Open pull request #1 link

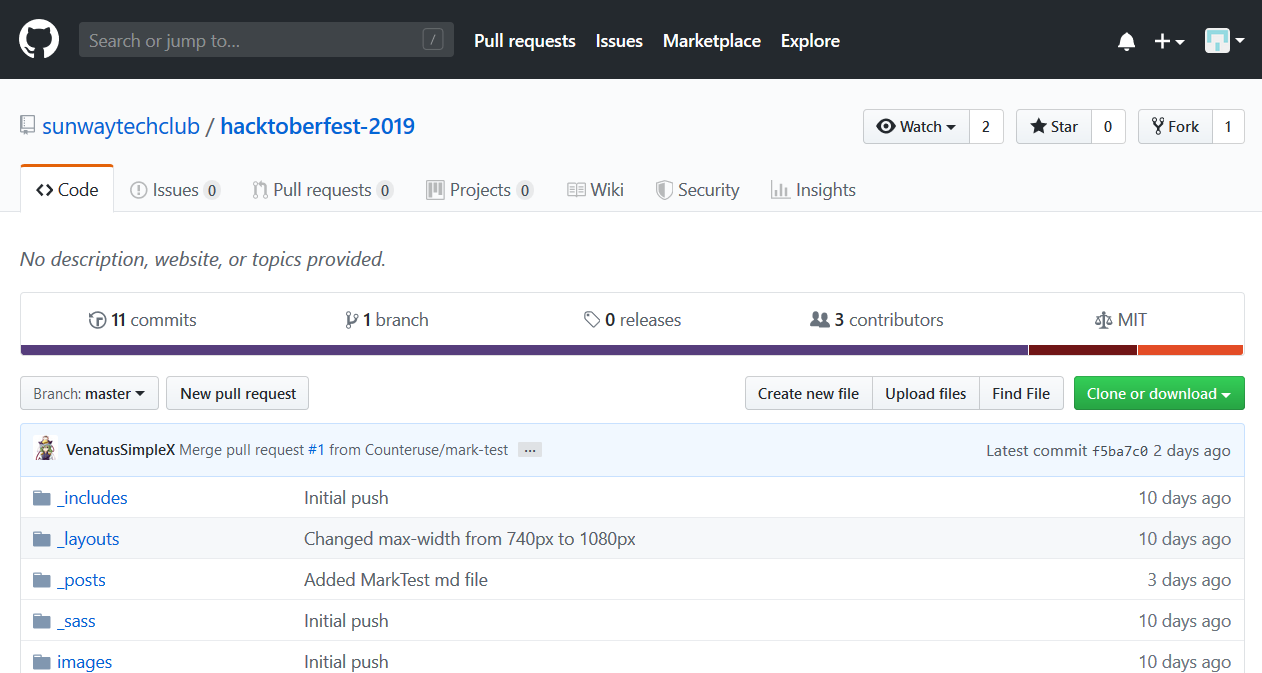[x=316, y=450]
